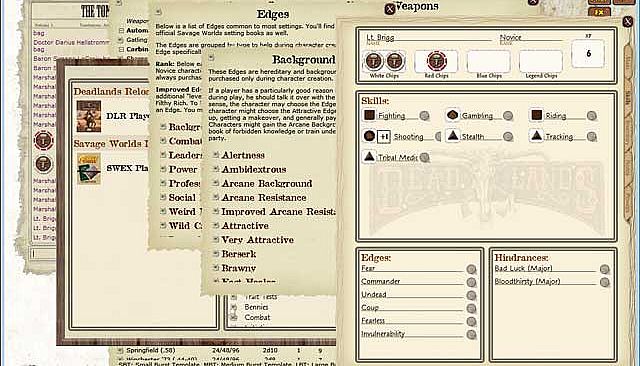Open the Bennies entry in the library list
Viewport: 640px width, 366px height.
pos(256,307)
